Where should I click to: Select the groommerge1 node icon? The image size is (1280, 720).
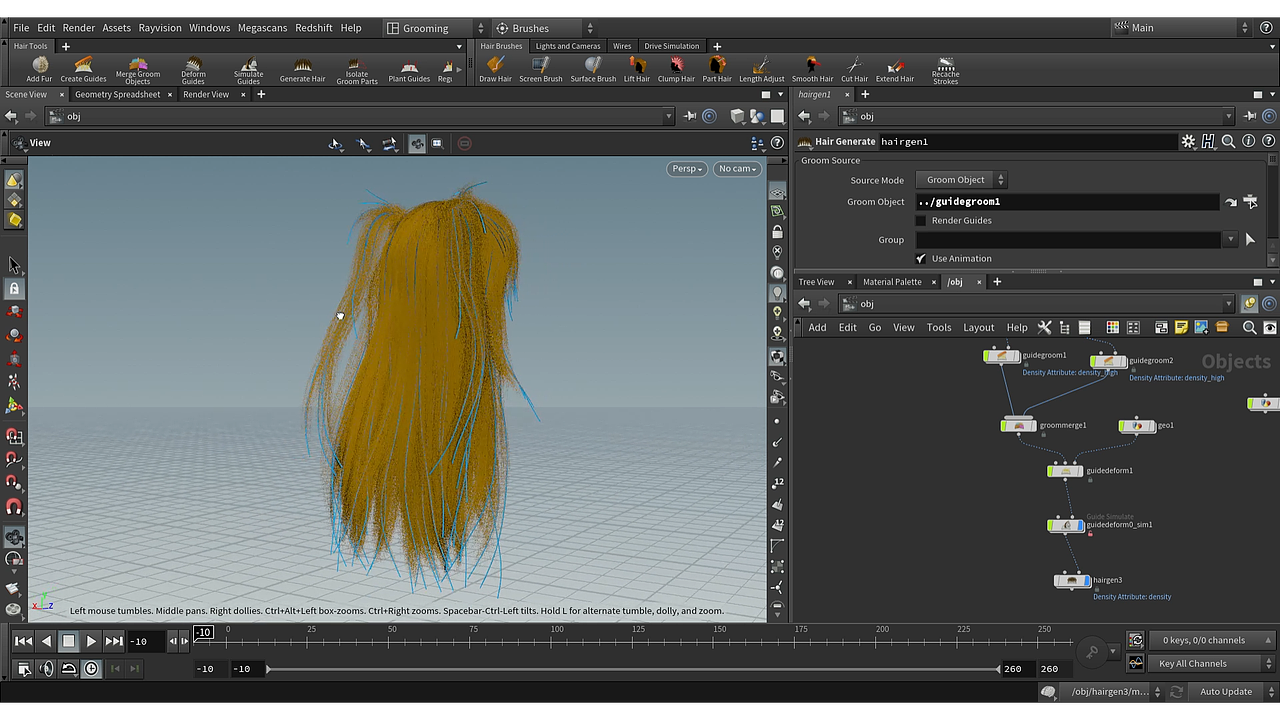coord(1019,426)
